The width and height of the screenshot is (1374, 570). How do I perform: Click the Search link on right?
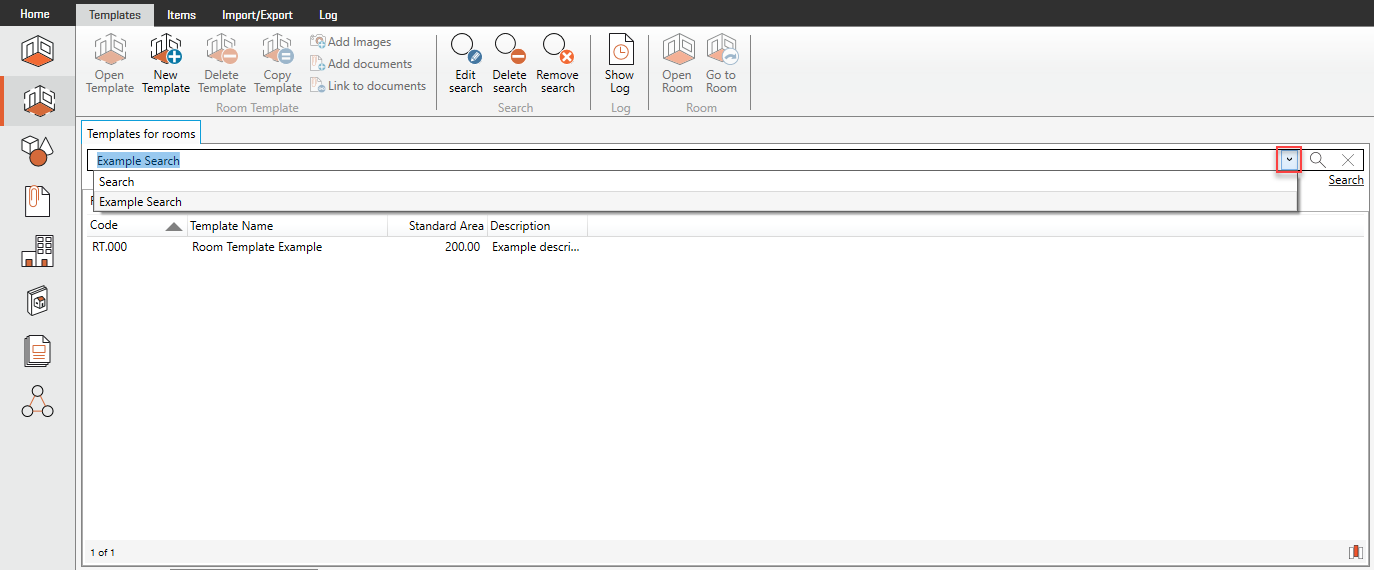pos(1345,181)
